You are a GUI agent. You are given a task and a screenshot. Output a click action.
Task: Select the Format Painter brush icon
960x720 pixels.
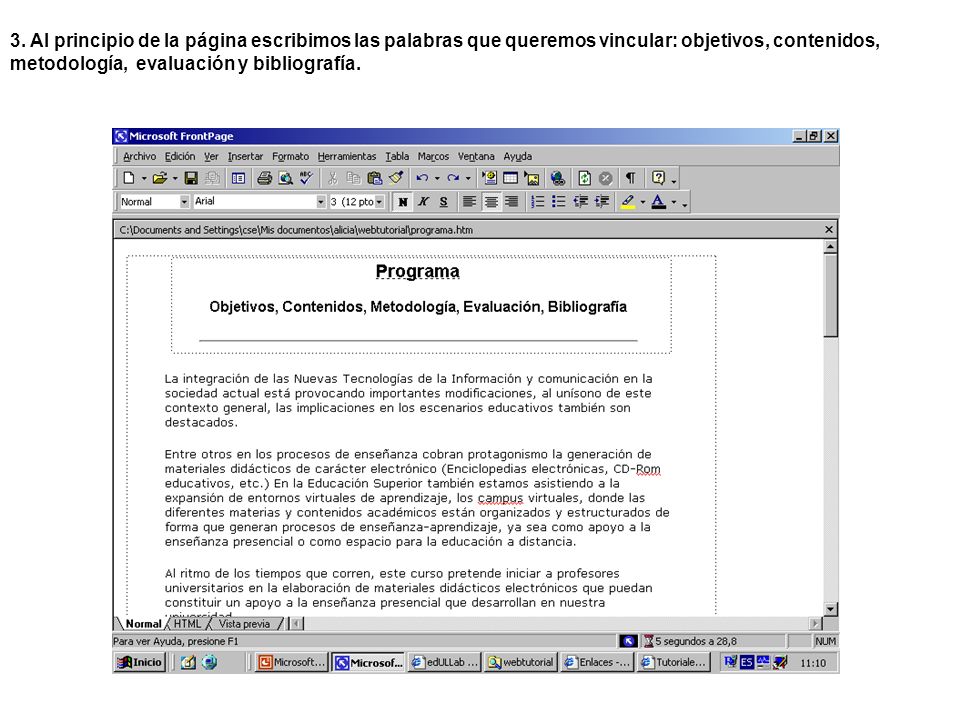[x=396, y=178]
